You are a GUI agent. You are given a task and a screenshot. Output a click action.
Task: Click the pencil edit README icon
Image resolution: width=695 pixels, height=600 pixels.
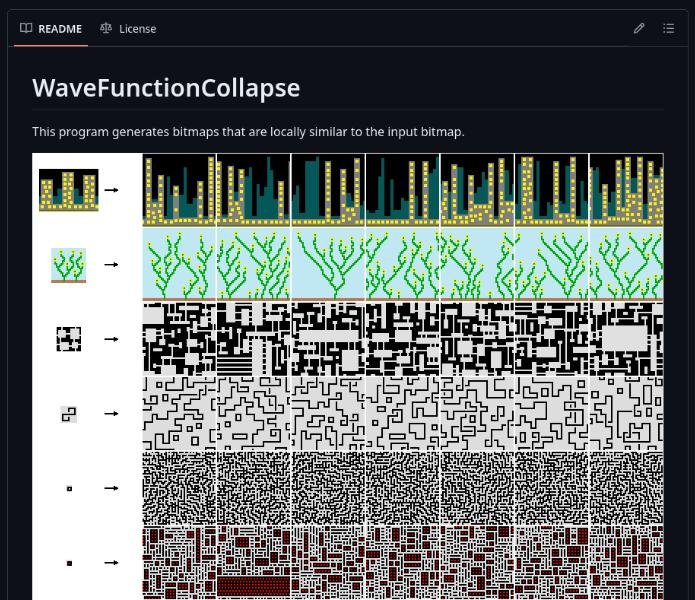[639, 29]
